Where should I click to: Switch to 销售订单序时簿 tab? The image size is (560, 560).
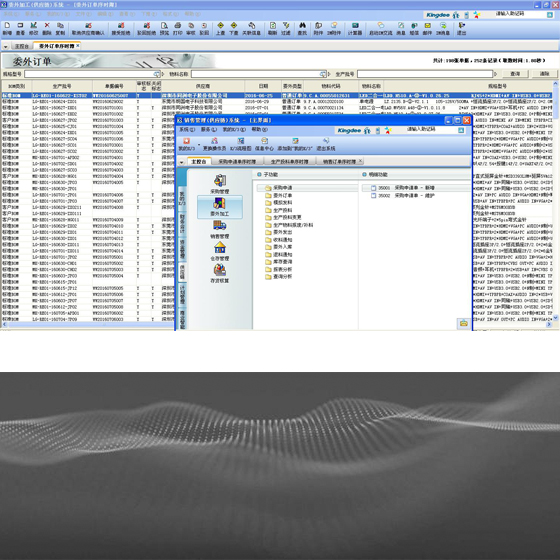click(x=339, y=161)
